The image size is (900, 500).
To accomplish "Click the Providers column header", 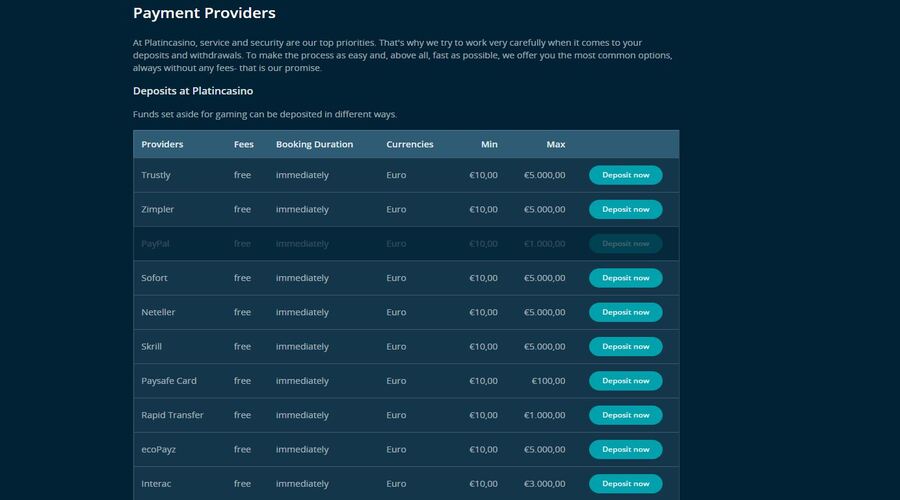I will (x=162, y=144).
